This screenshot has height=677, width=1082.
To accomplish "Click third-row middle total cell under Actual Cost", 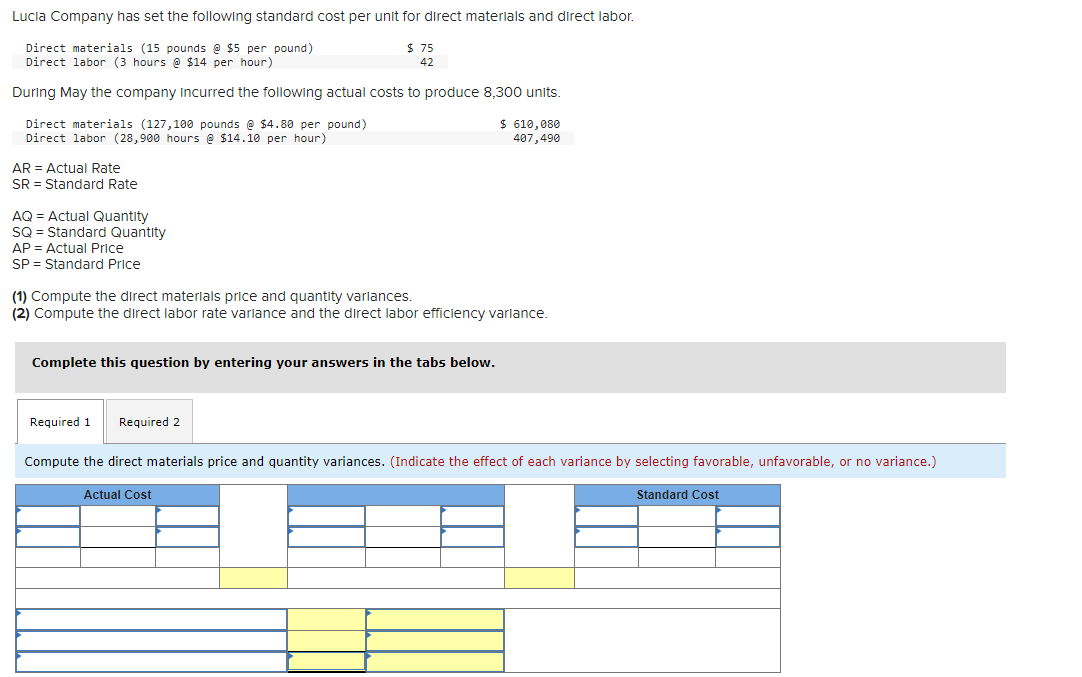I will (x=118, y=558).
